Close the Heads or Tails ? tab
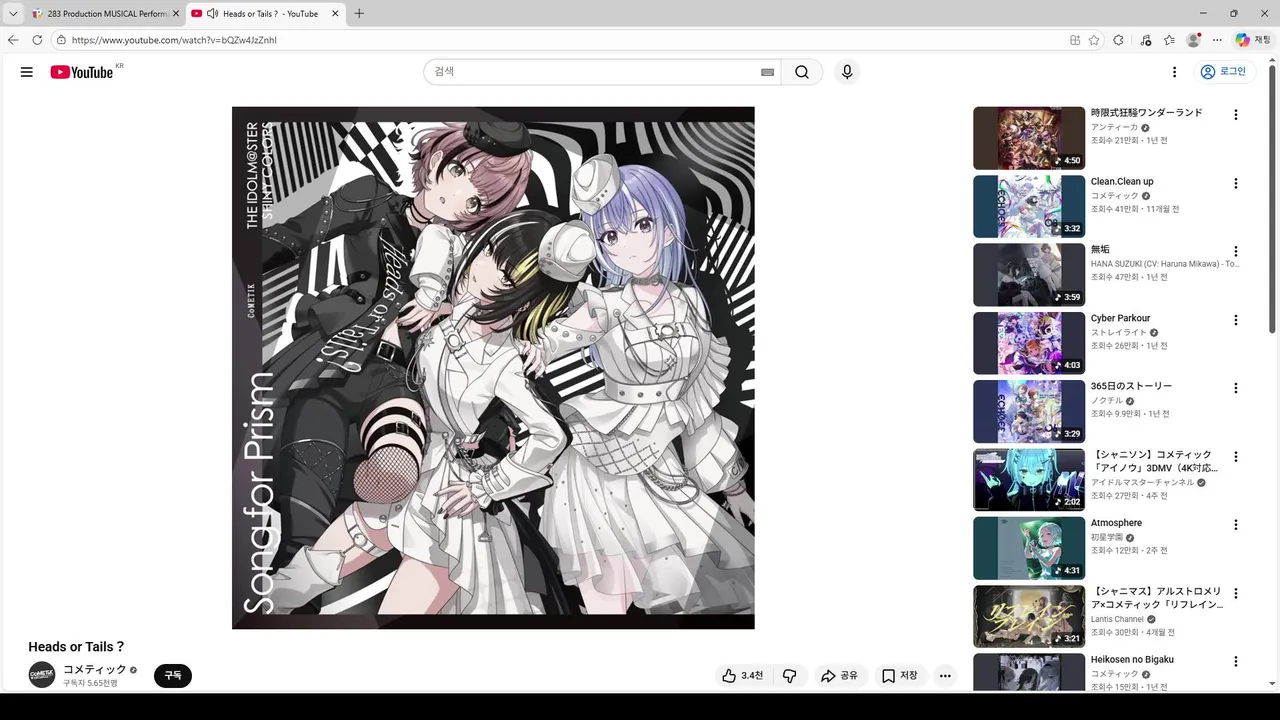This screenshot has height=720, width=1280. tap(335, 14)
